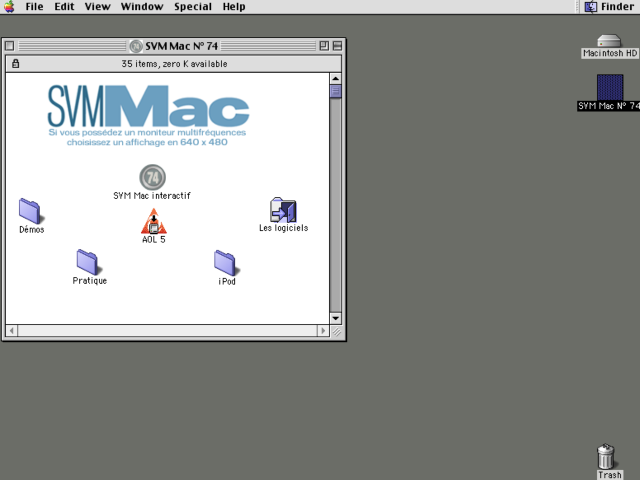Image resolution: width=640 pixels, height=480 pixels.
Task: Click the disc proxy icon in title bar
Action: pyautogui.click(x=136, y=46)
